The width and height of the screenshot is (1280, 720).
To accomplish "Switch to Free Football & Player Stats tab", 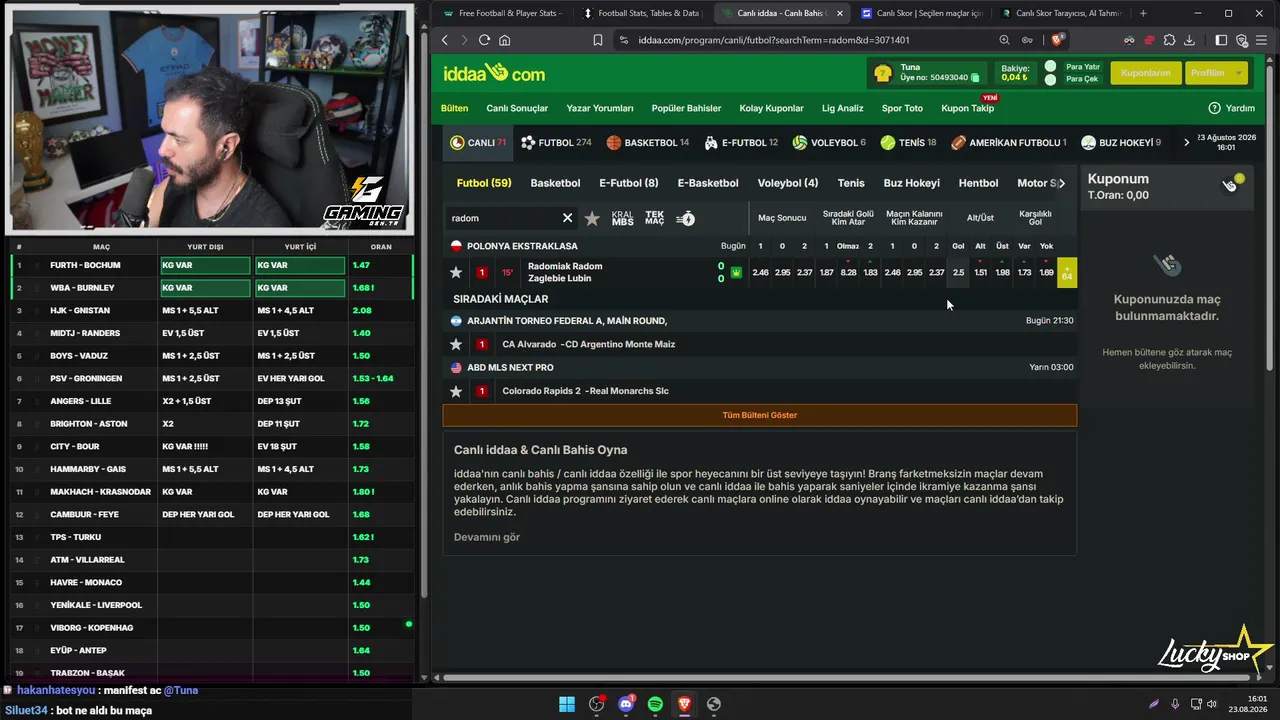I will click(x=502, y=13).
